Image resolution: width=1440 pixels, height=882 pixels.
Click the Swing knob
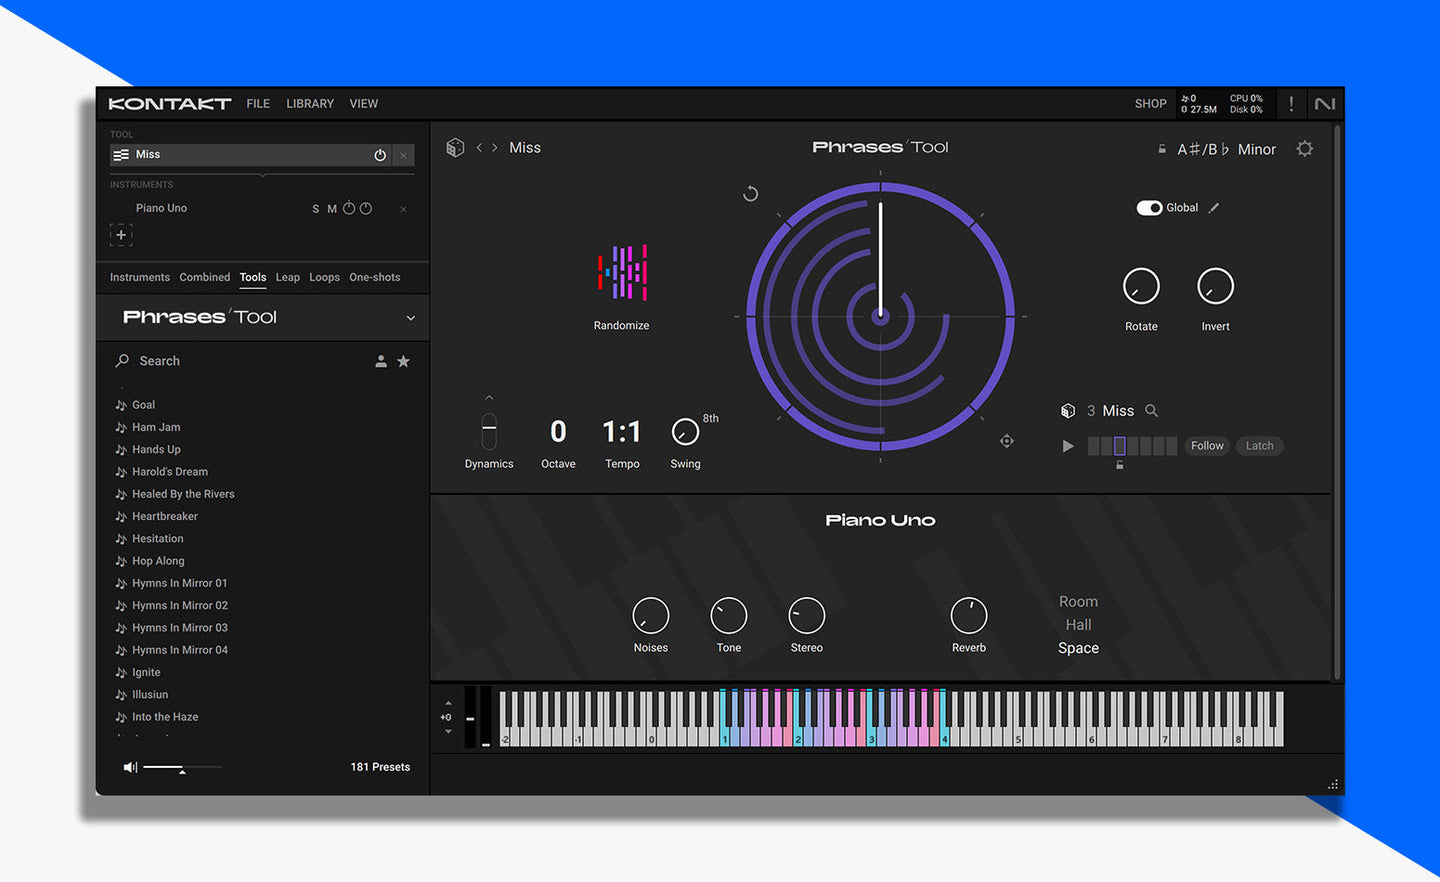point(685,432)
